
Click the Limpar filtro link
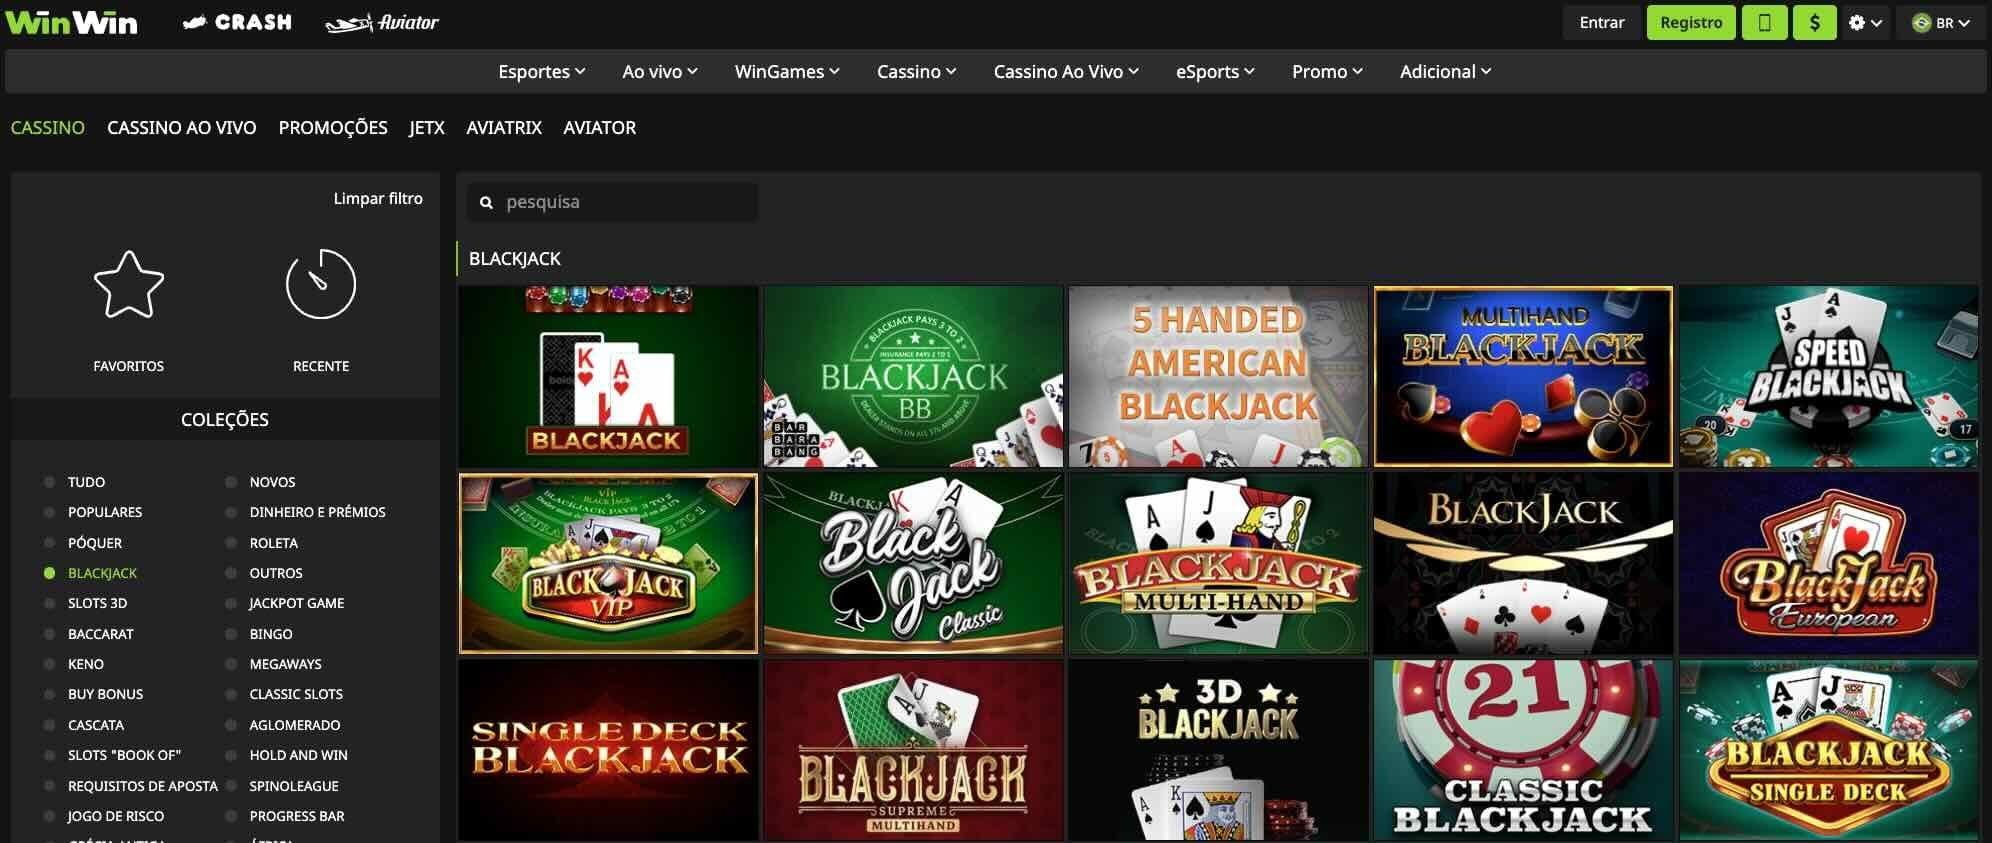[x=378, y=198]
